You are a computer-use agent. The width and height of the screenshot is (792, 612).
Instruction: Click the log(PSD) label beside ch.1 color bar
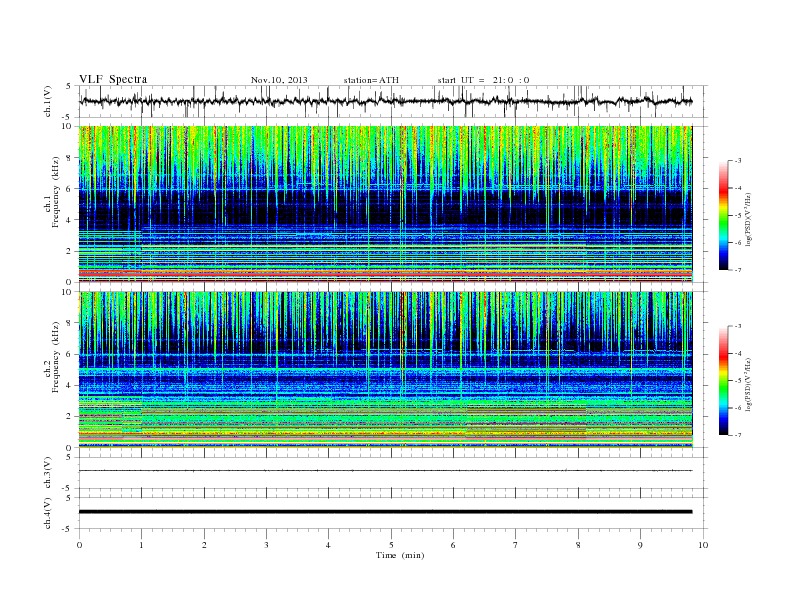click(748, 218)
